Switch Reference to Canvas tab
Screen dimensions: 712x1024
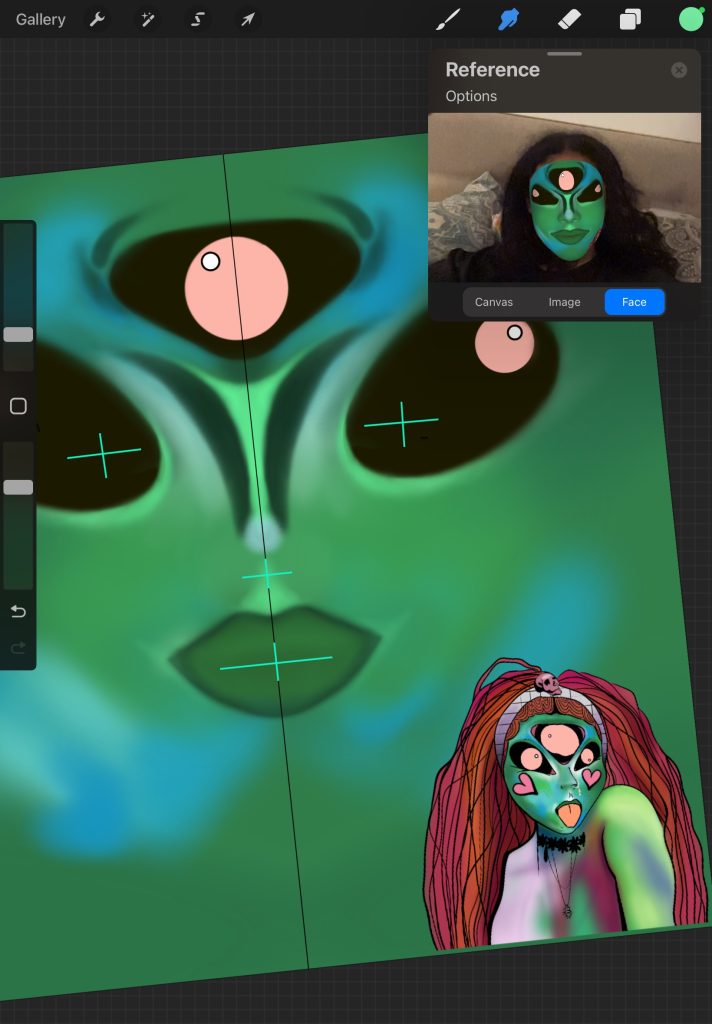(x=494, y=302)
